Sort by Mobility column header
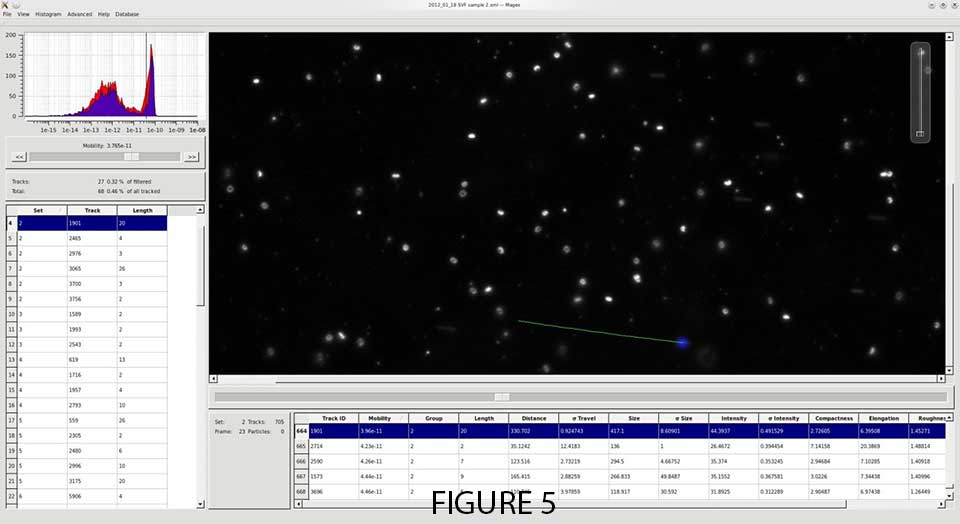Image resolution: width=960 pixels, height=524 pixels. pyautogui.click(x=380, y=418)
